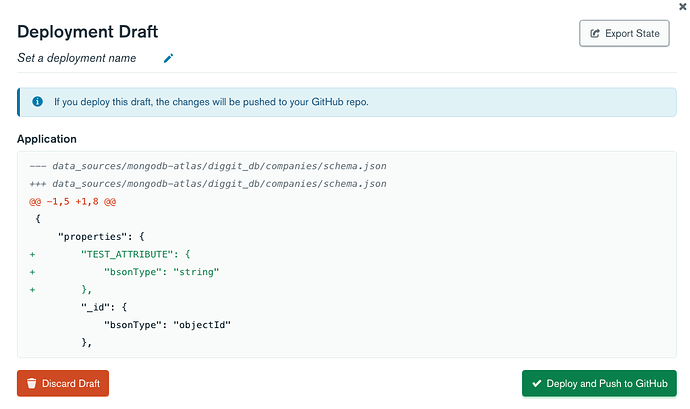Click the added closing brace line after "string"
690x409 pixels.
(x=86, y=289)
